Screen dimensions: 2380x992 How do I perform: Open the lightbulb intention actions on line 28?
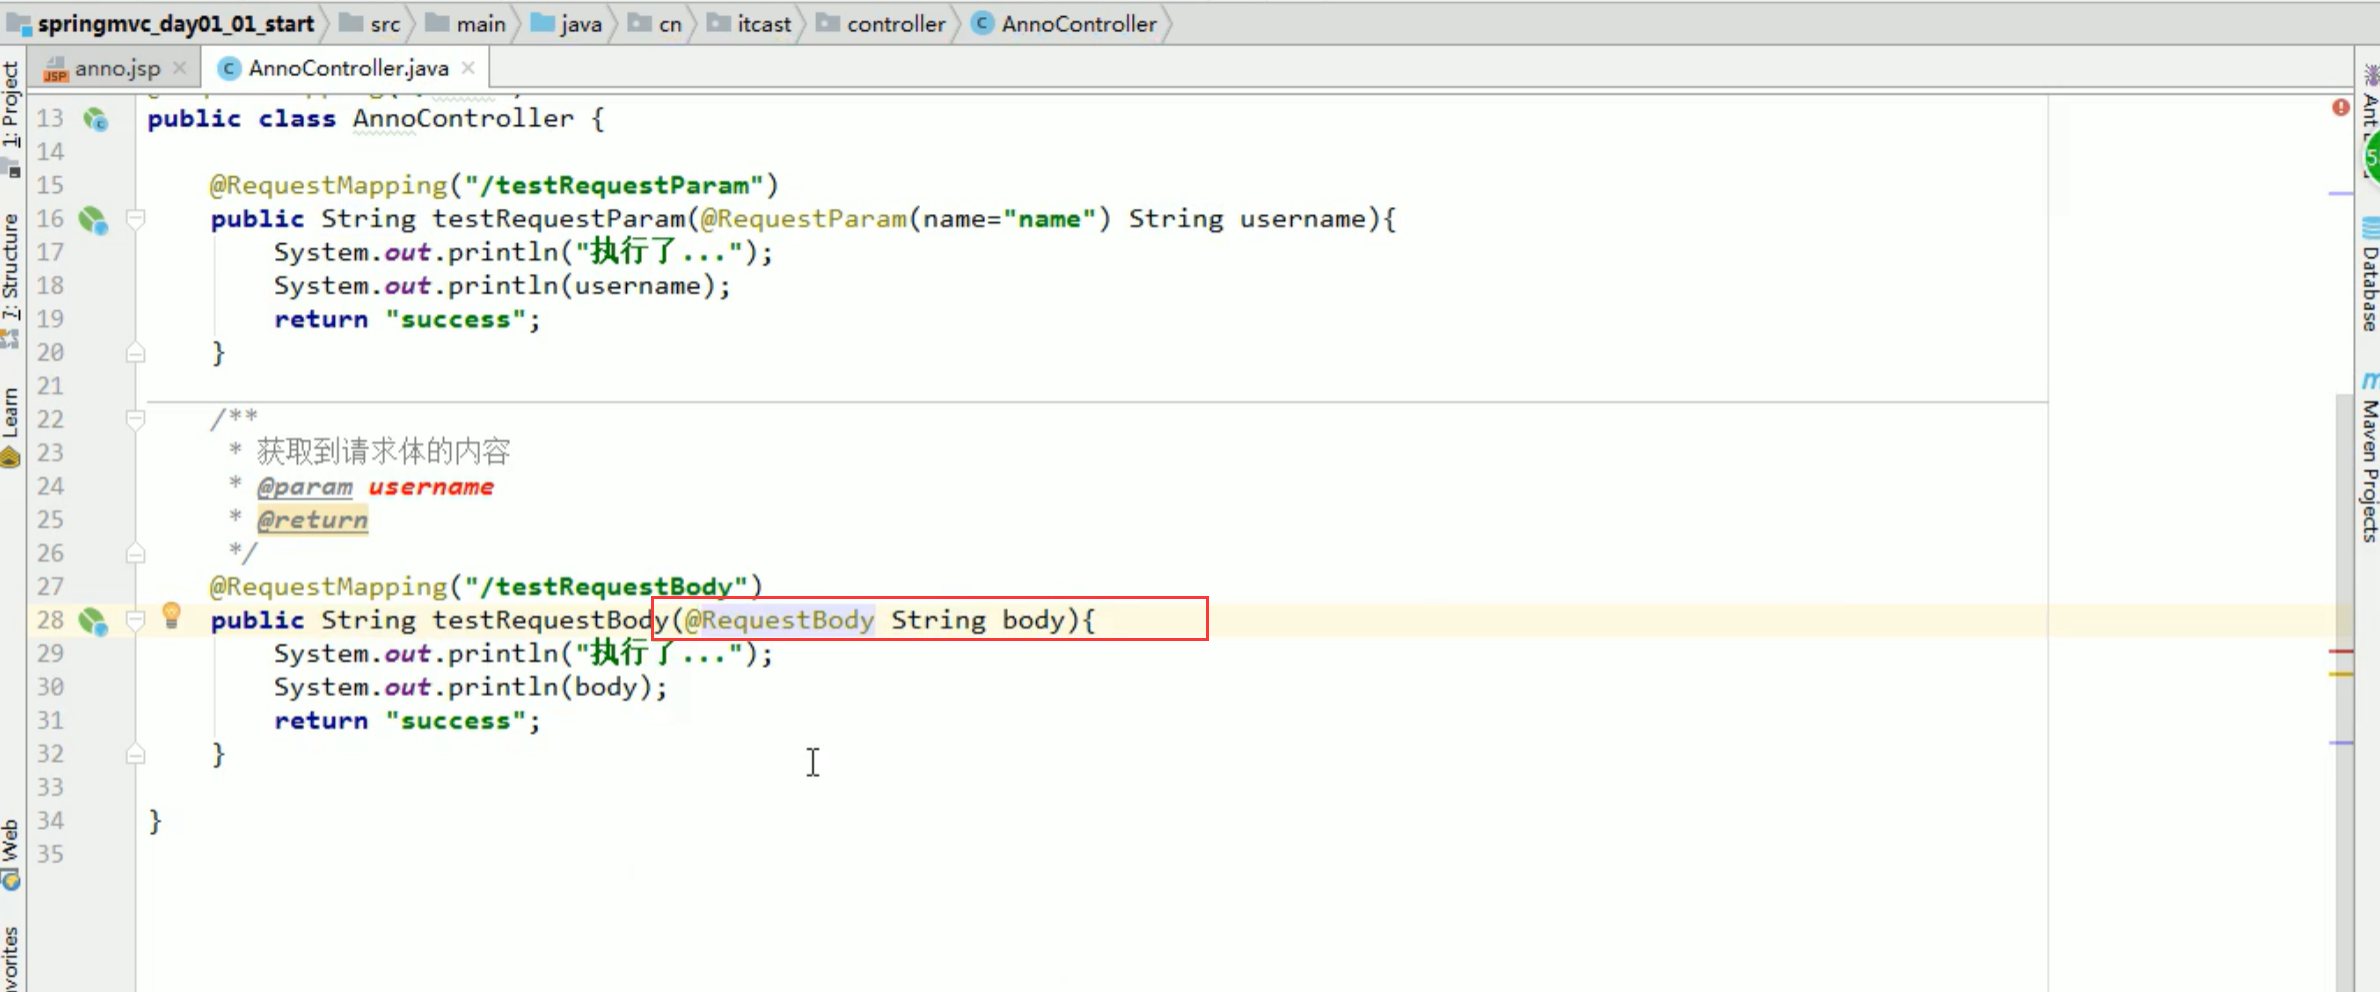click(x=171, y=615)
